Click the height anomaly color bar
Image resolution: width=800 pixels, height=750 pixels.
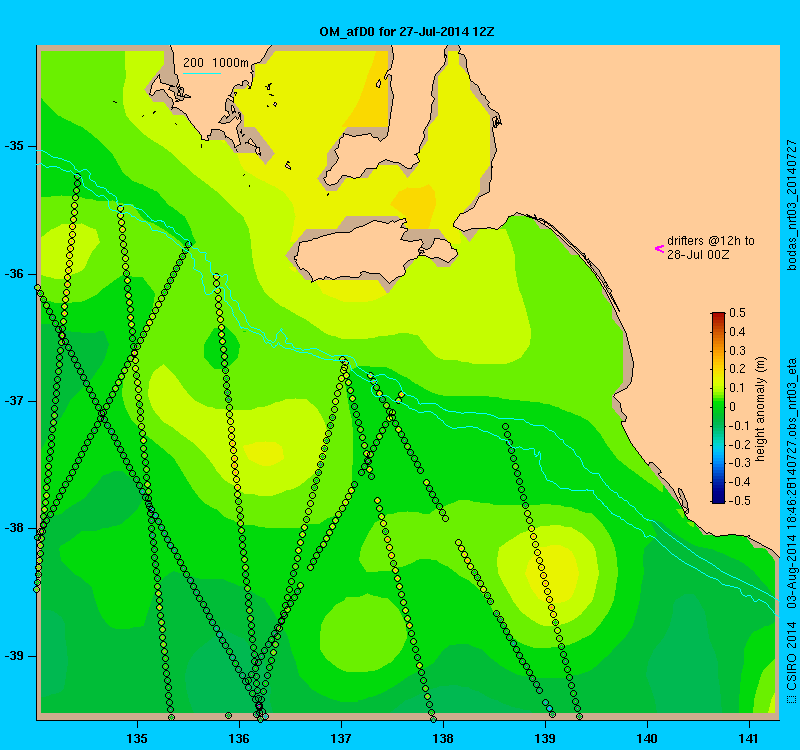[x=718, y=408]
